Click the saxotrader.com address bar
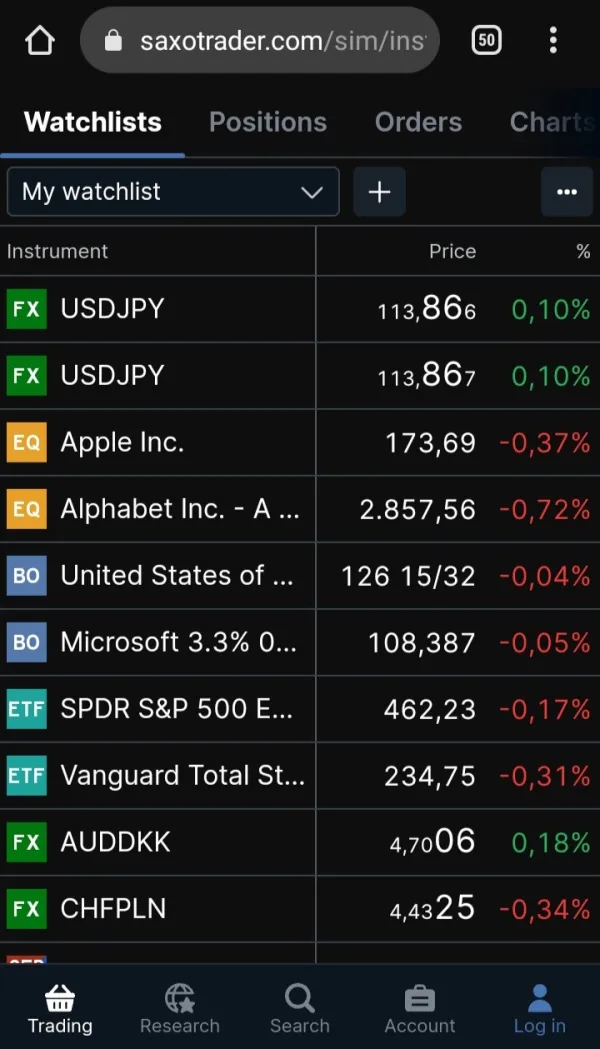 pyautogui.click(x=270, y=41)
